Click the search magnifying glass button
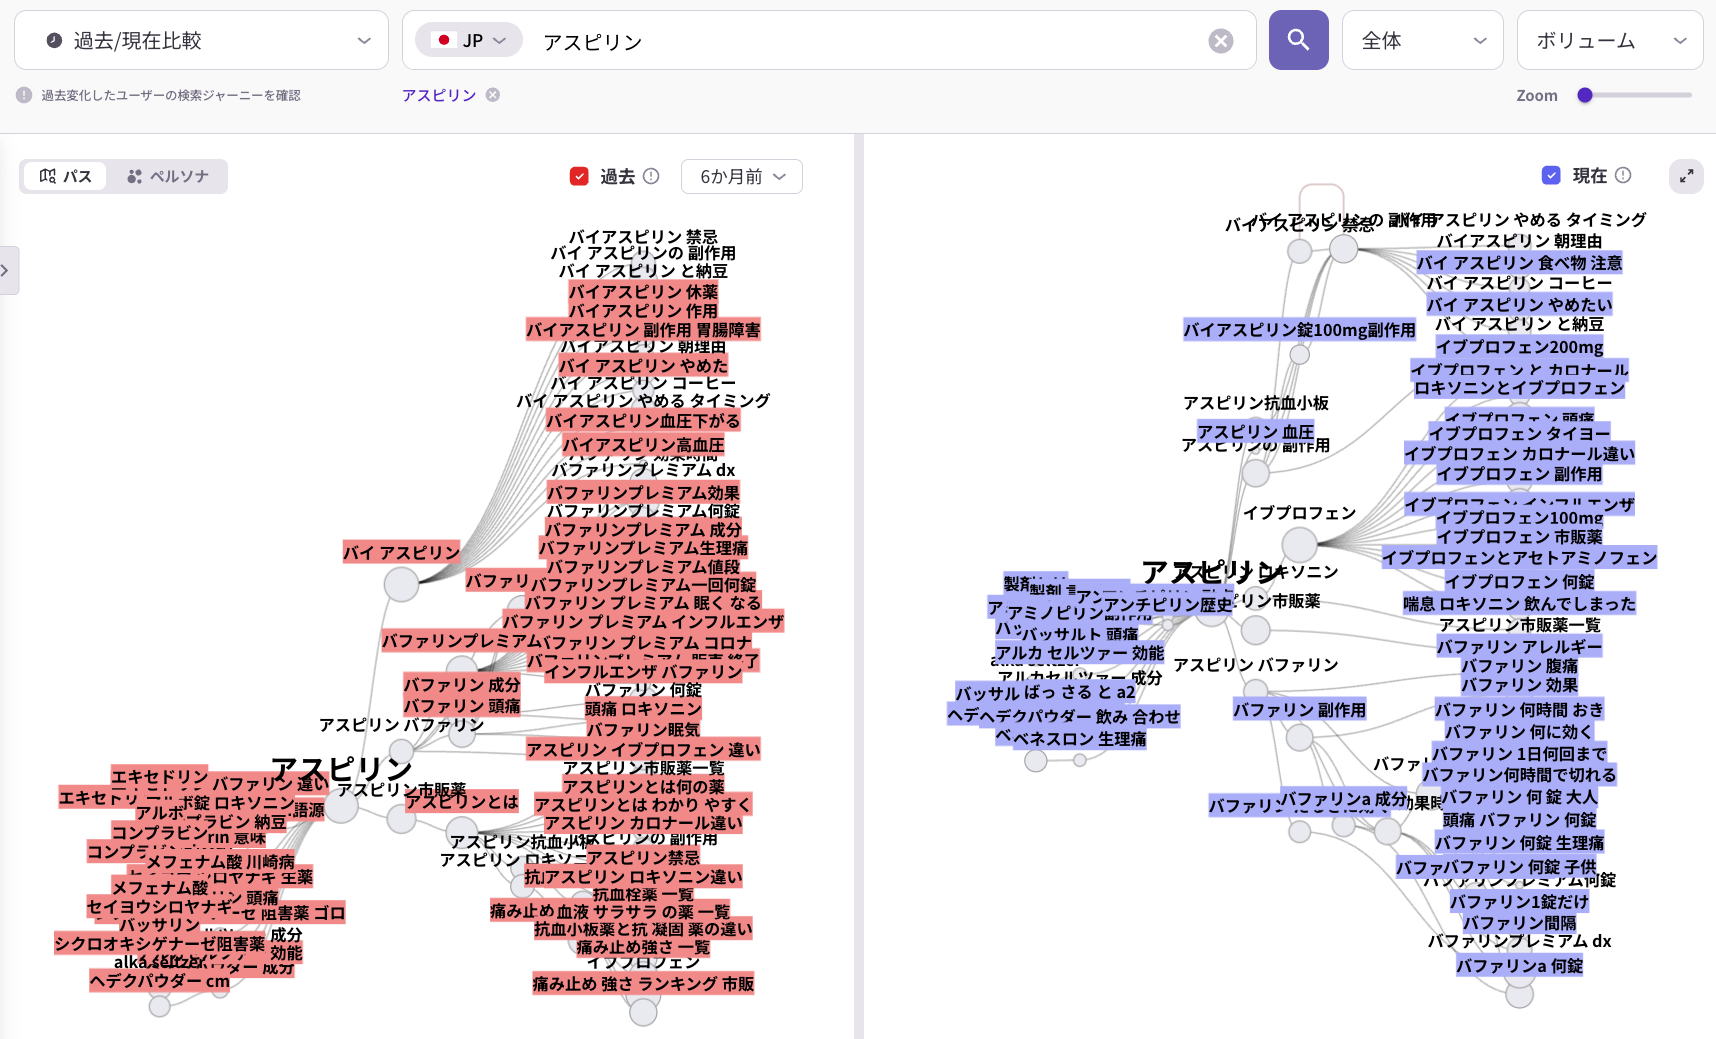The width and height of the screenshot is (1716, 1039). click(x=1297, y=40)
